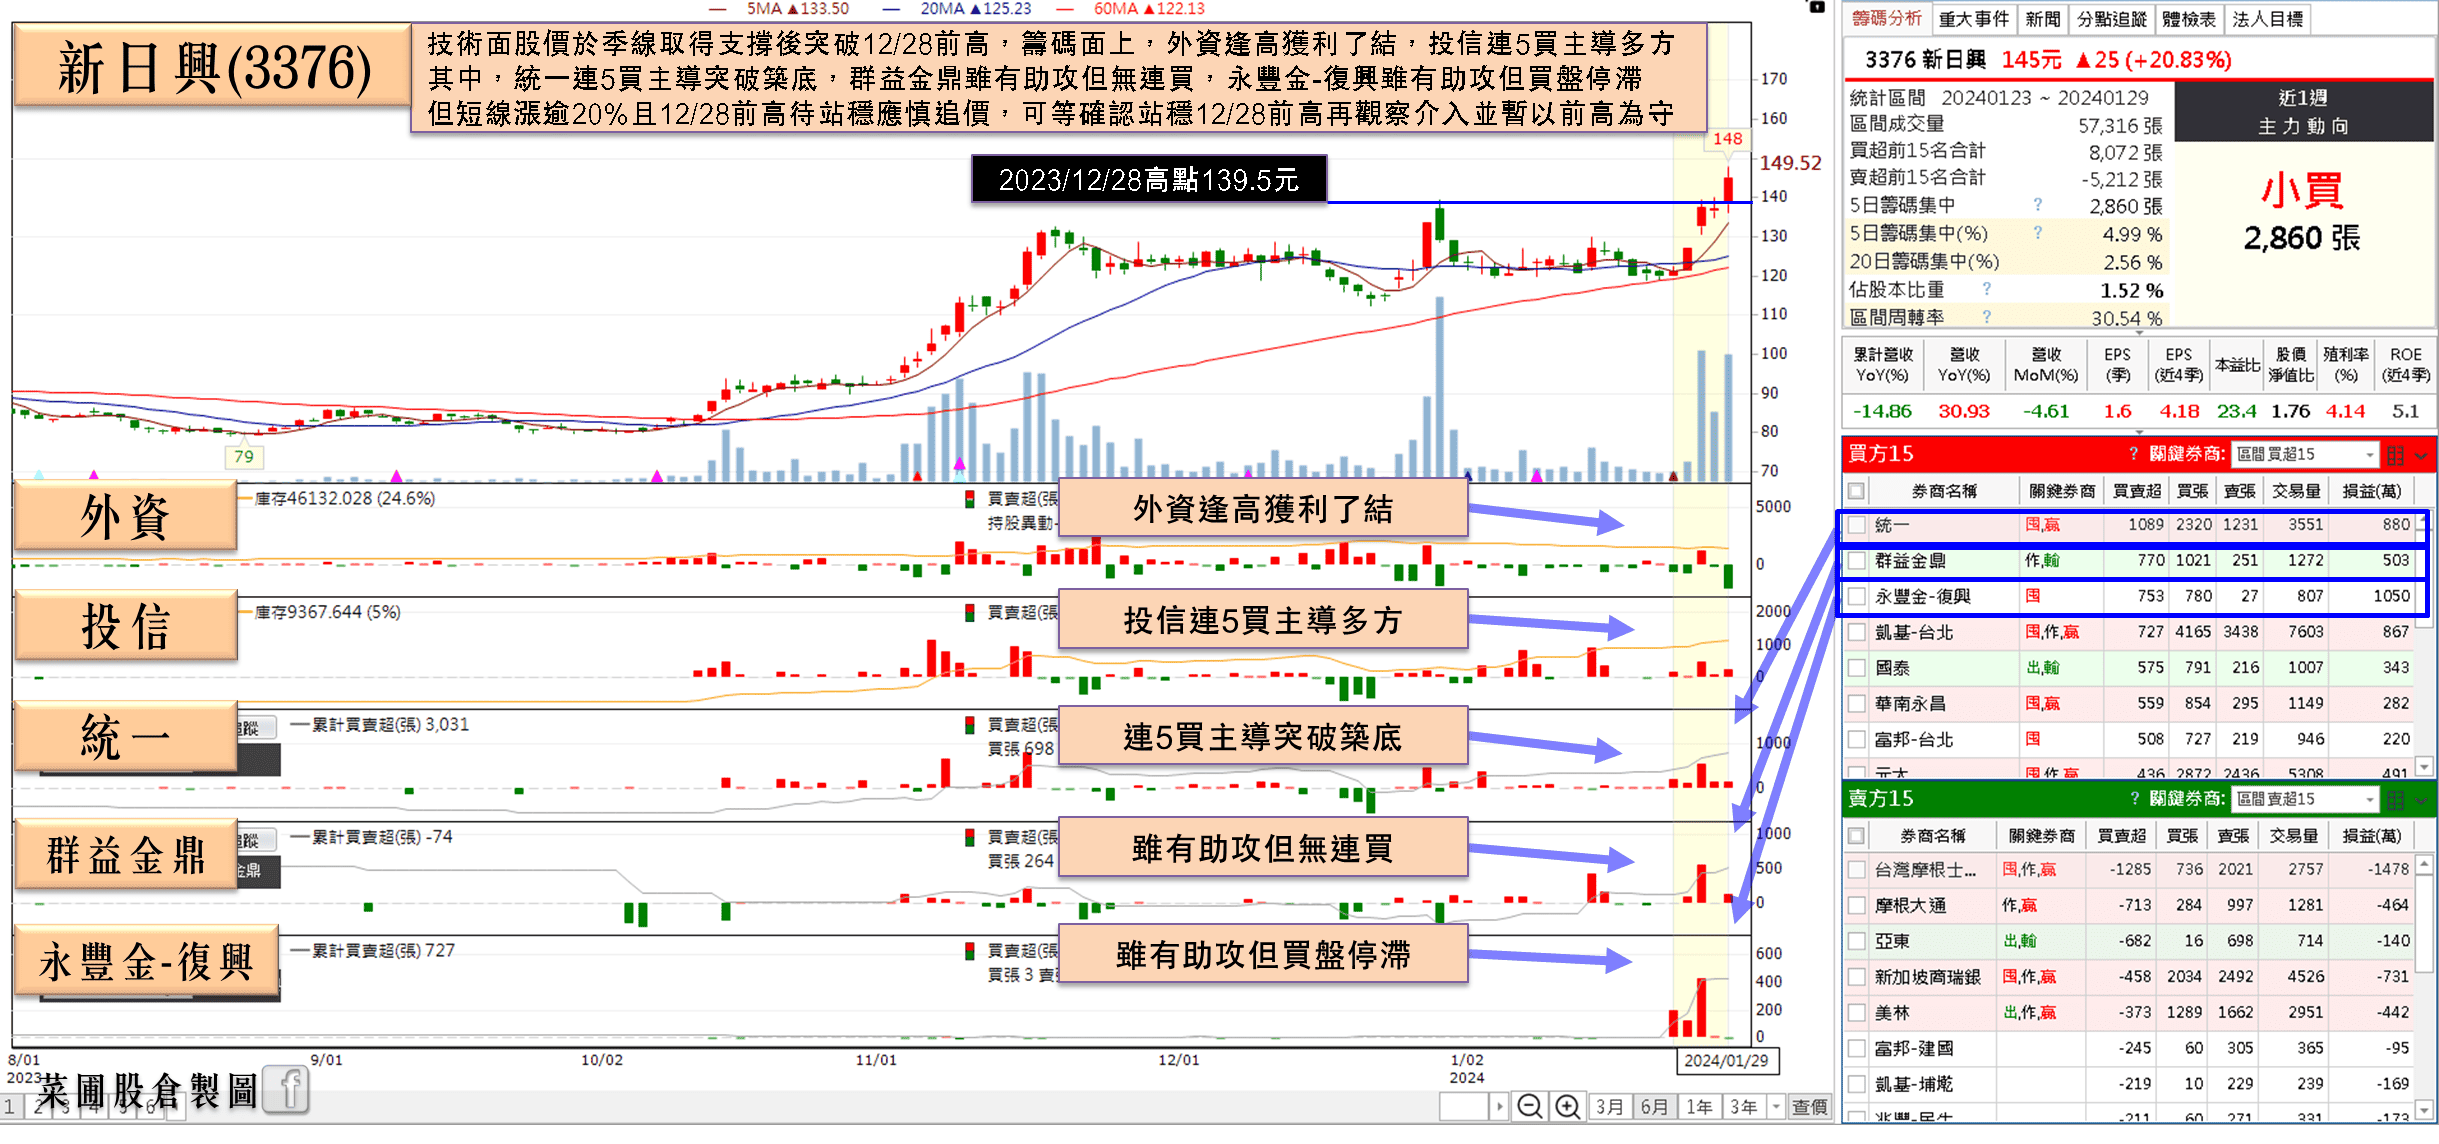
Task: Open the 新聞 tab
Action: coord(2043,18)
